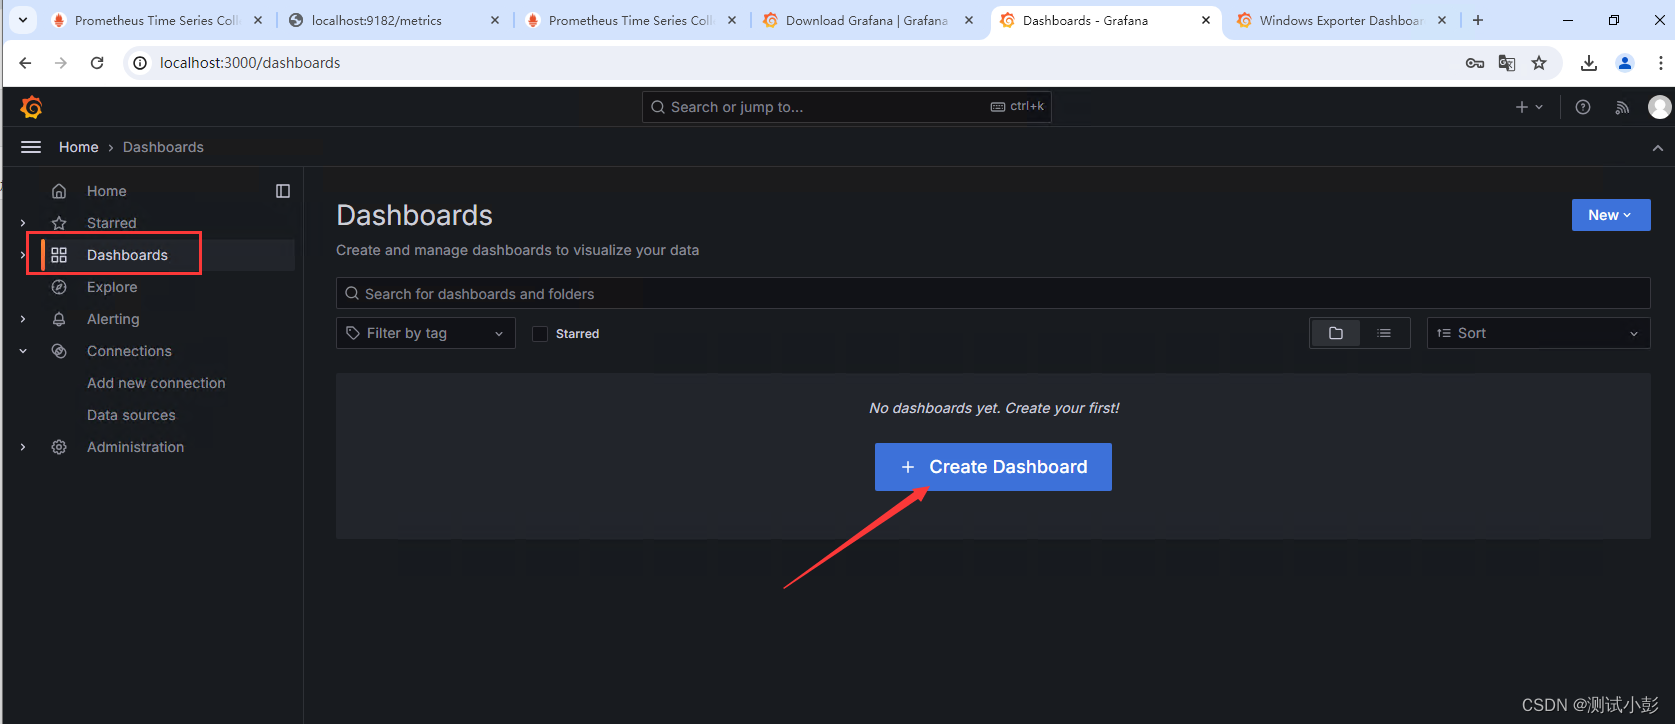The image size is (1675, 724).
Task: Click the translate page icon
Action: coord(1507,63)
